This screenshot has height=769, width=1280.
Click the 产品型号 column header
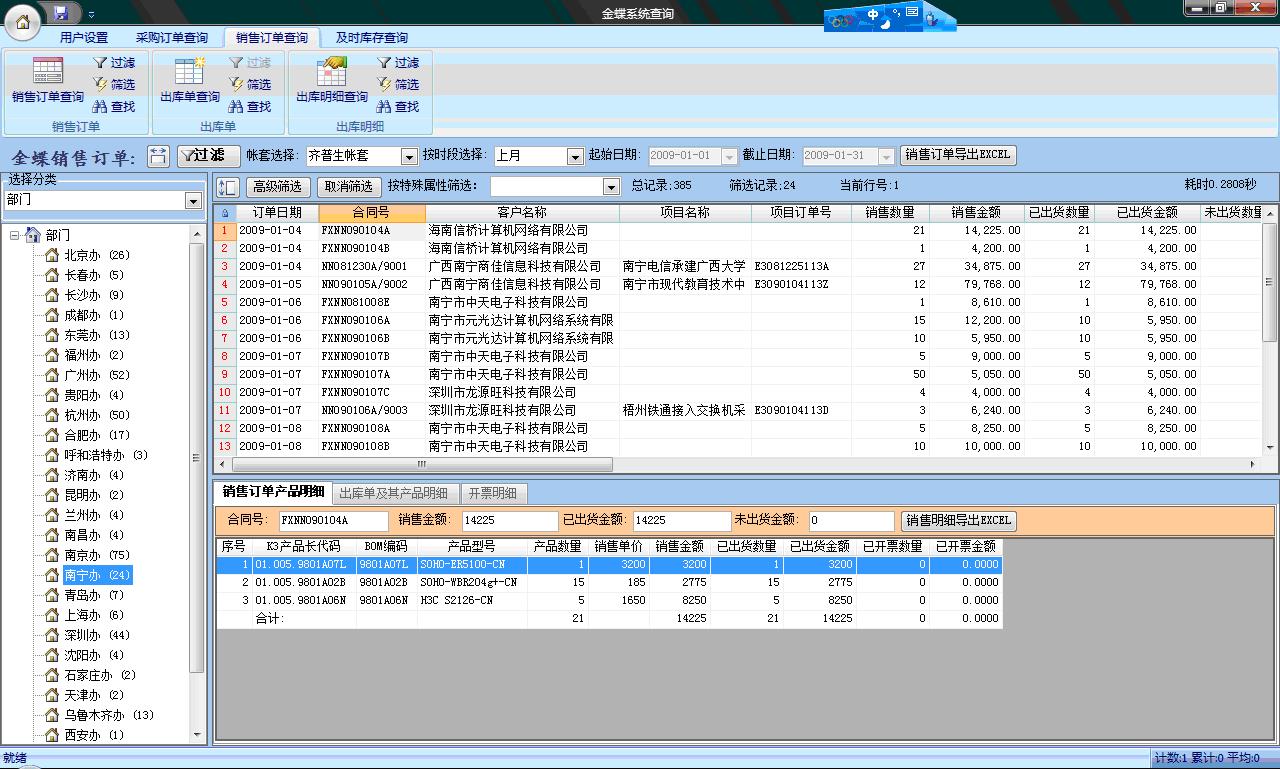(x=472, y=547)
